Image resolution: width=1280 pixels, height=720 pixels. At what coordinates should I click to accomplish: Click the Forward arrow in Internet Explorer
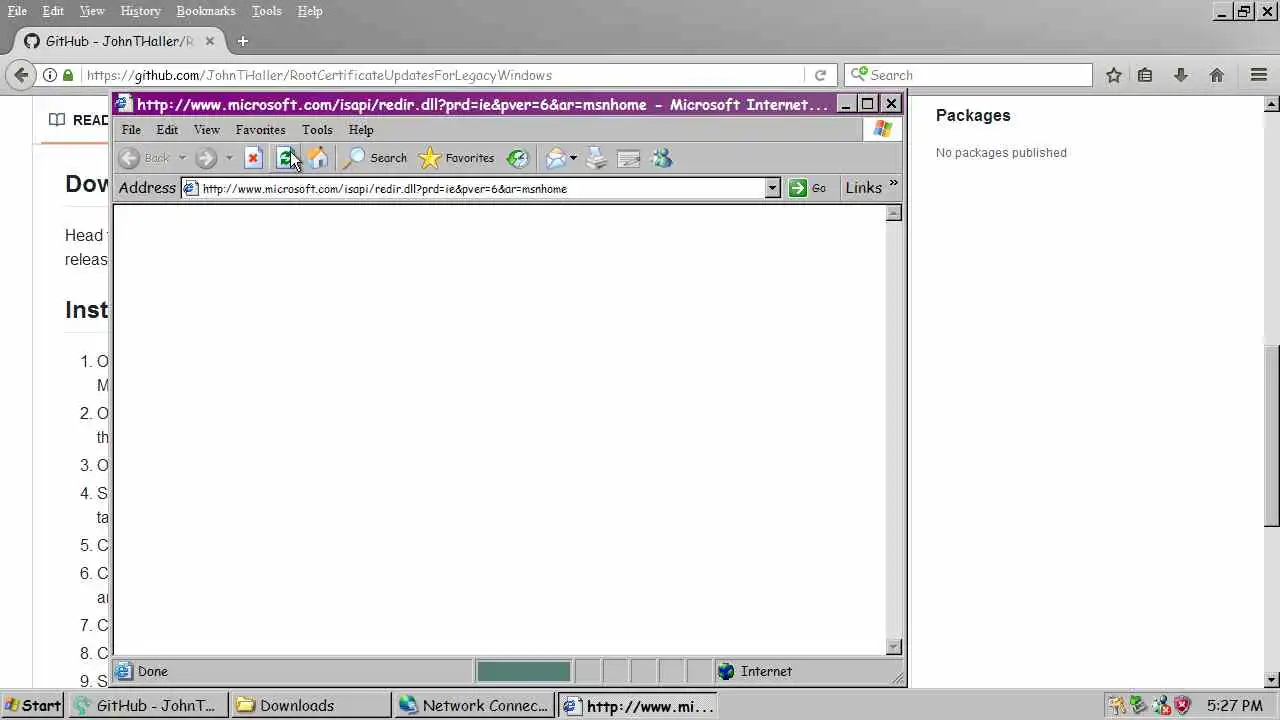point(206,158)
